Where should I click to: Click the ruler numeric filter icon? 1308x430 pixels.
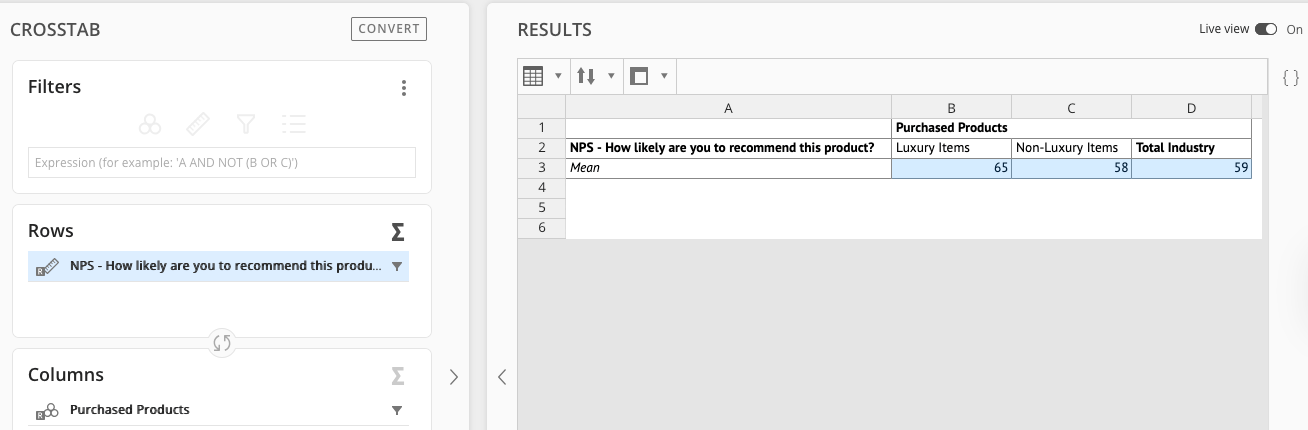point(198,124)
